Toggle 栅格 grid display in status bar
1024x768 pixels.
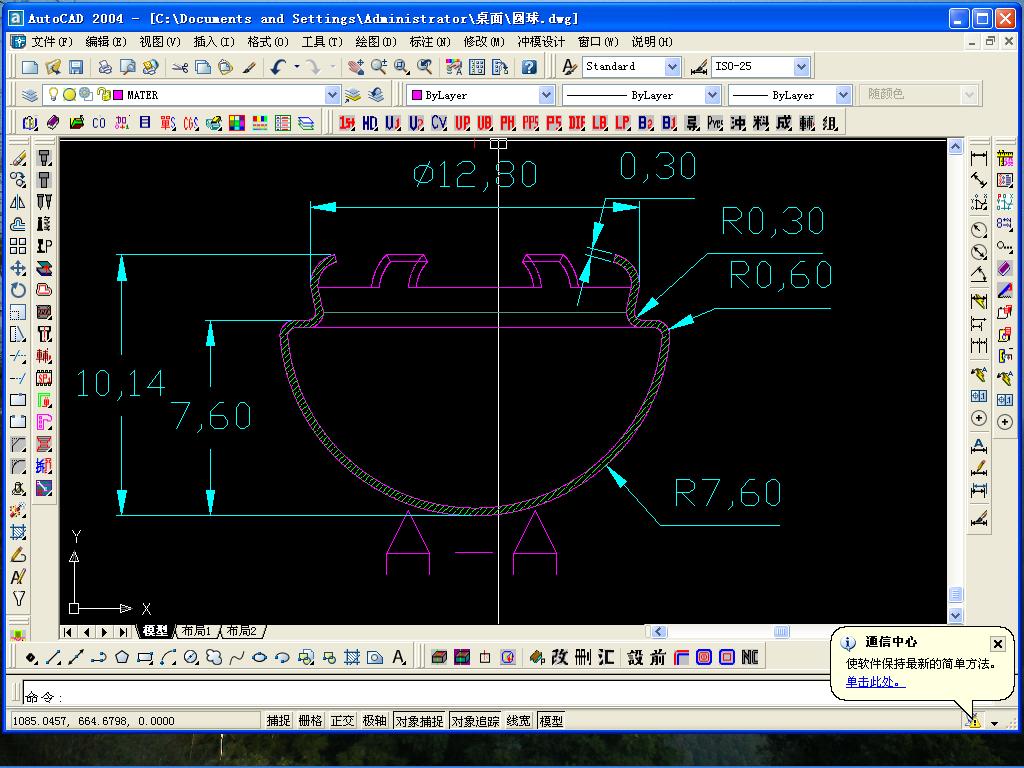[310, 721]
